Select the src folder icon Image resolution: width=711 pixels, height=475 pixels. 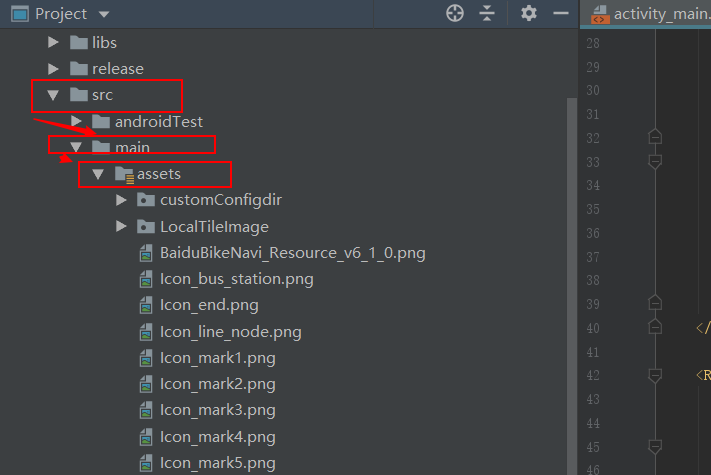tap(79, 95)
